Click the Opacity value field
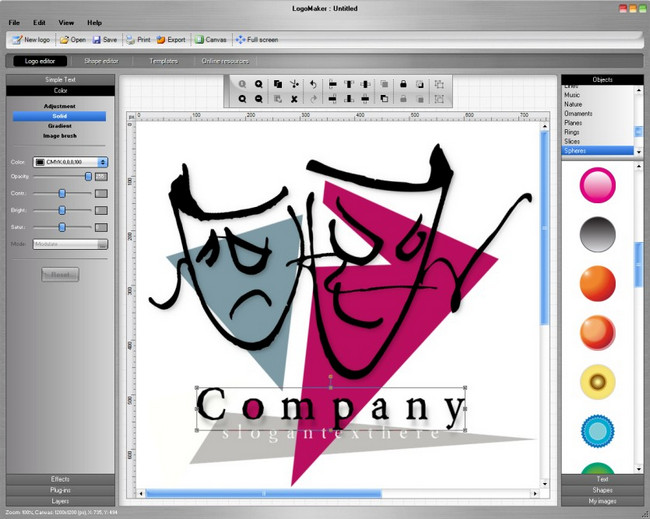Screen dimensions: 650x519 click(101, 177)
